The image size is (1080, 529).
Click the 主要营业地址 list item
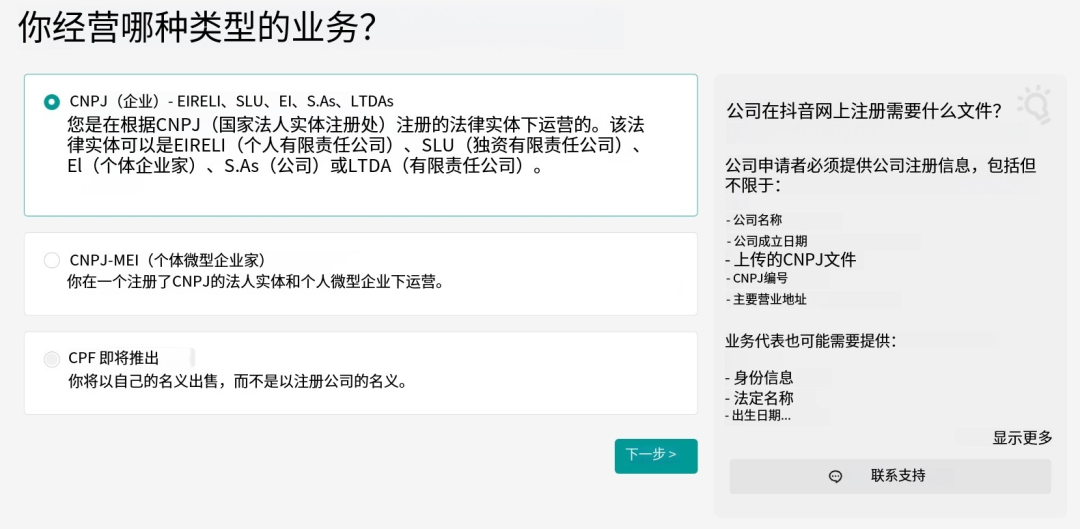click(769, 299)
